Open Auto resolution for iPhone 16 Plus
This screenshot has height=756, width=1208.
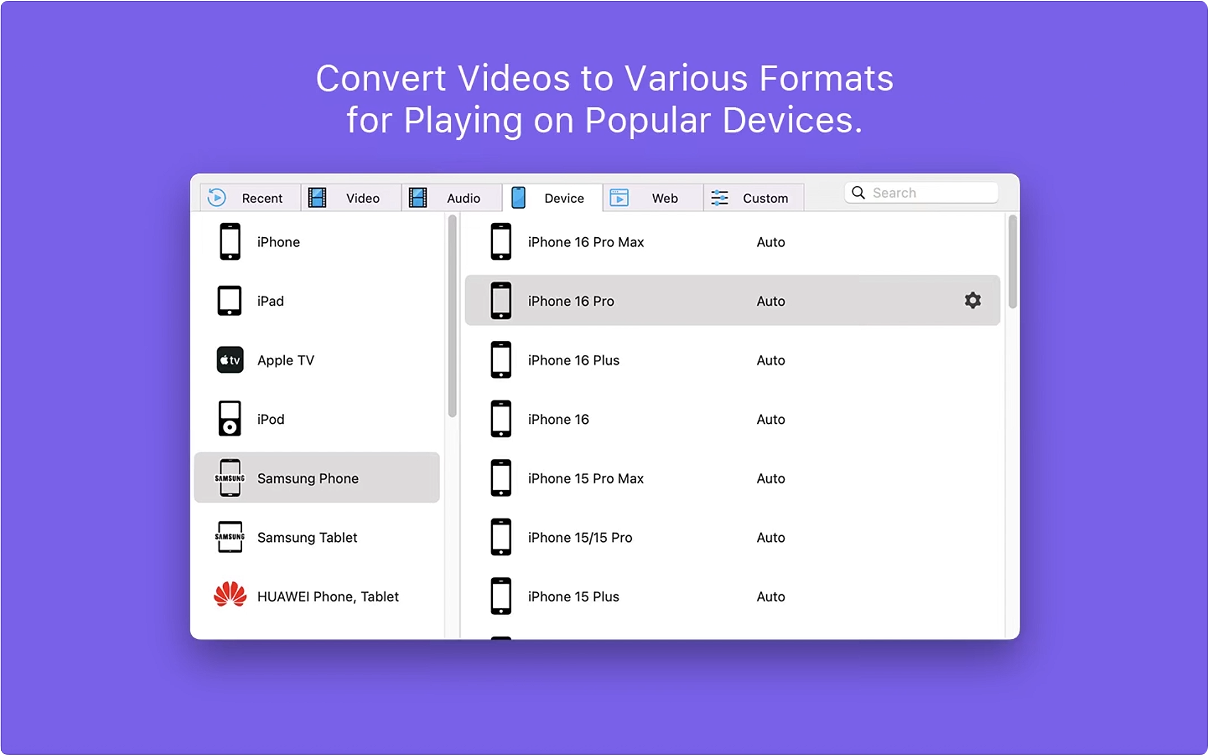tap(771, 360)
